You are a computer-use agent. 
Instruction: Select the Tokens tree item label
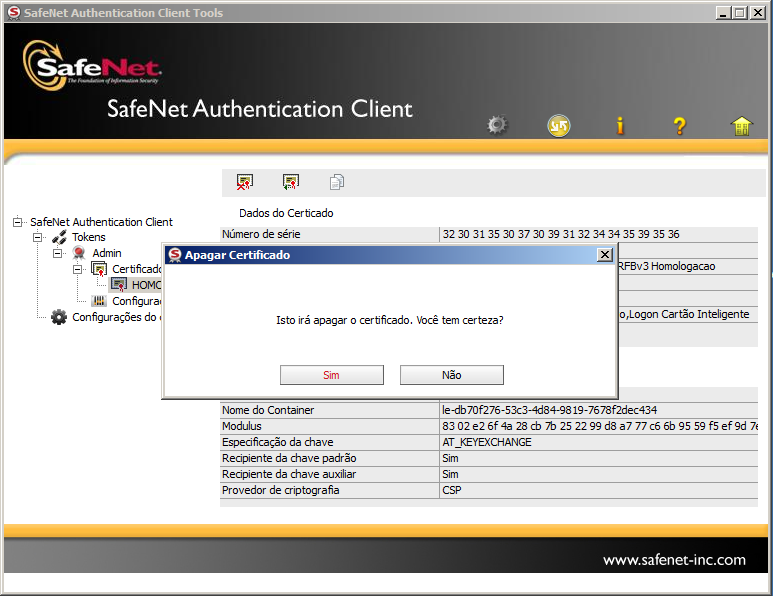click(x=89, y=237)
